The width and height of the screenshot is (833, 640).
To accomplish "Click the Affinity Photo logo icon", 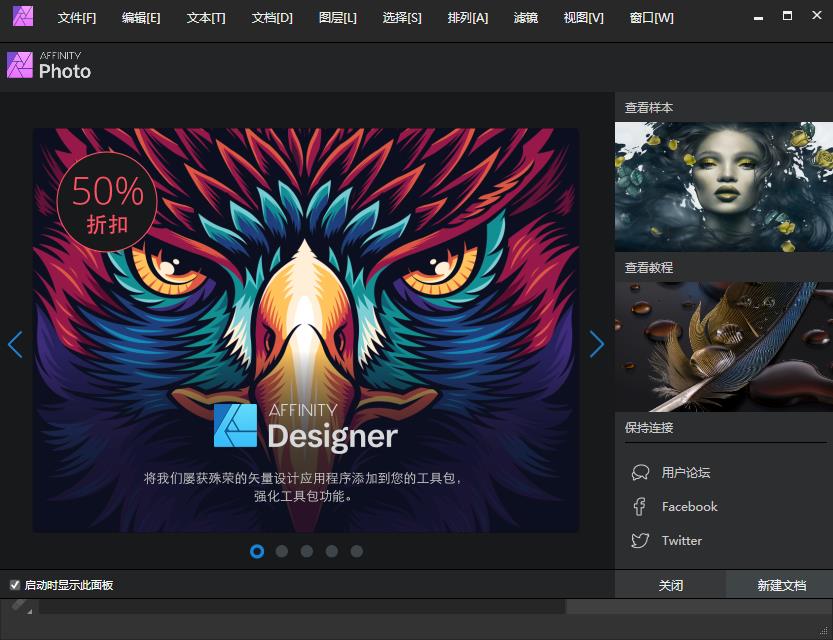I will coord(19,66).
